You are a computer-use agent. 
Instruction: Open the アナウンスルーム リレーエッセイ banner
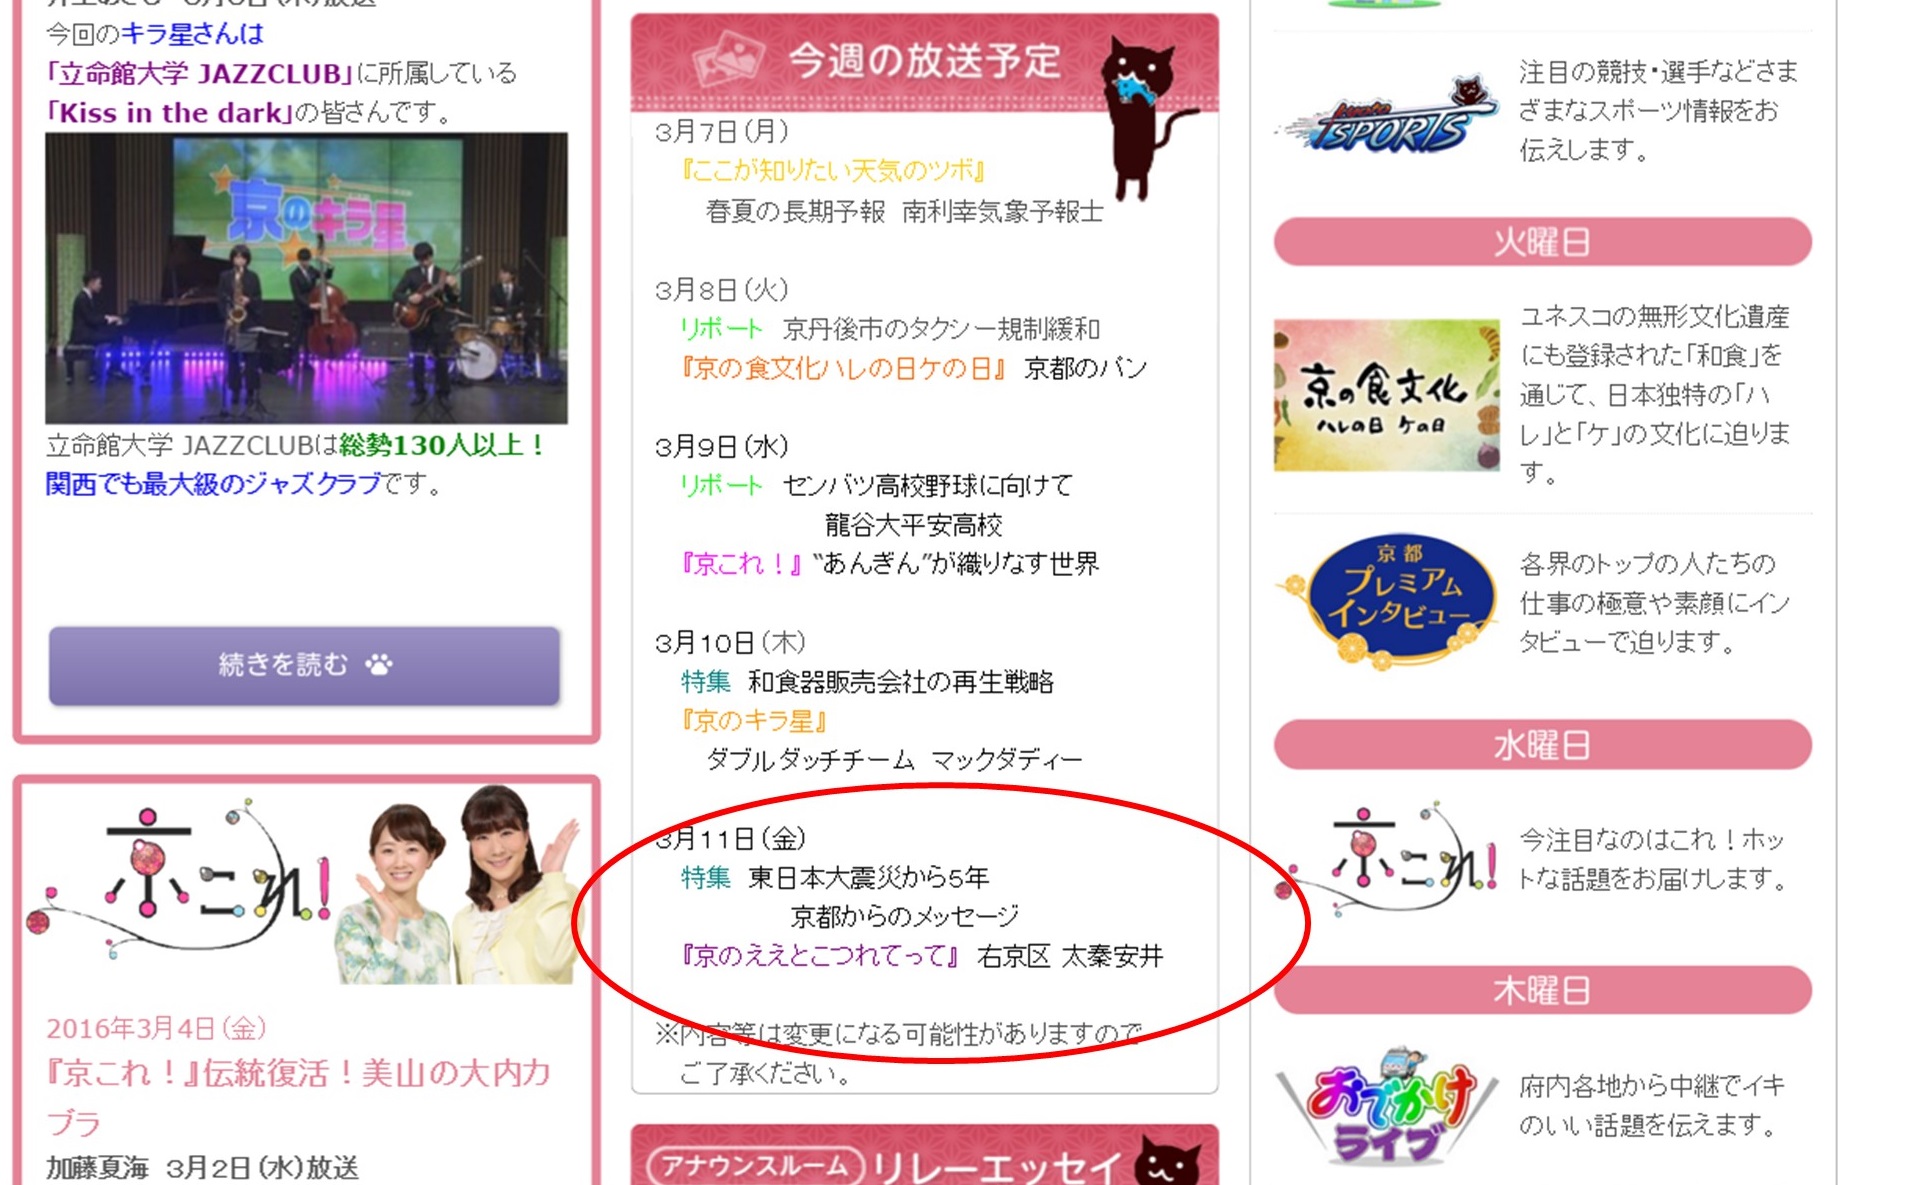924,1158
